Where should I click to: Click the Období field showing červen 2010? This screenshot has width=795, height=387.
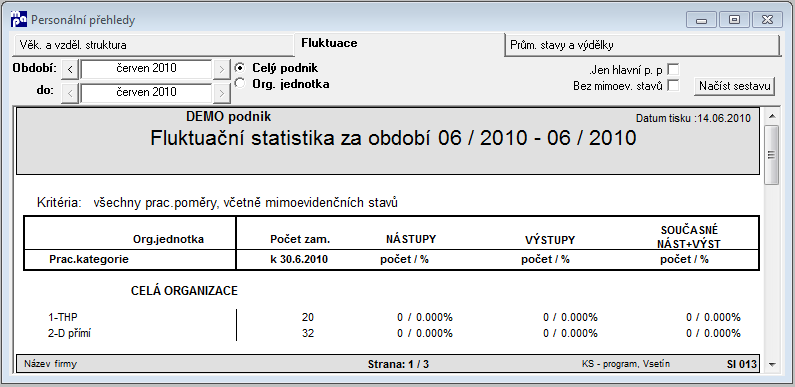pos(146,69)
